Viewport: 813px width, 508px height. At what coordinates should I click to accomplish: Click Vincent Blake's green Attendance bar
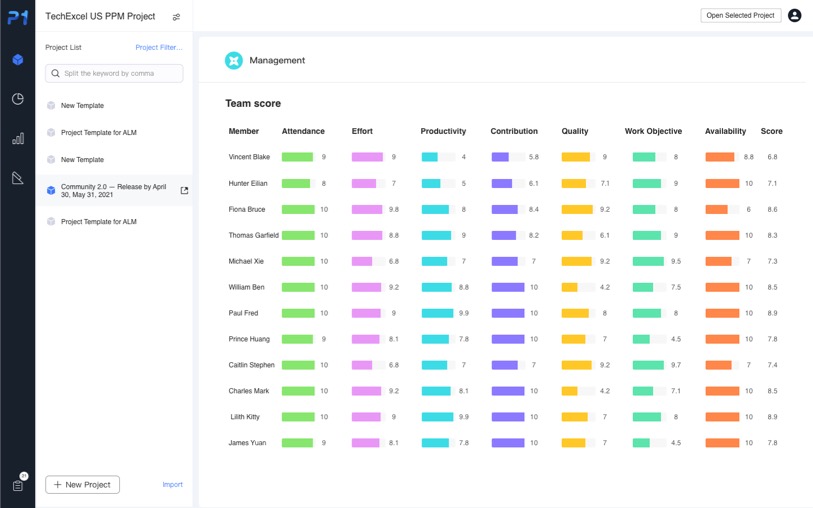(x=297, y=157)
